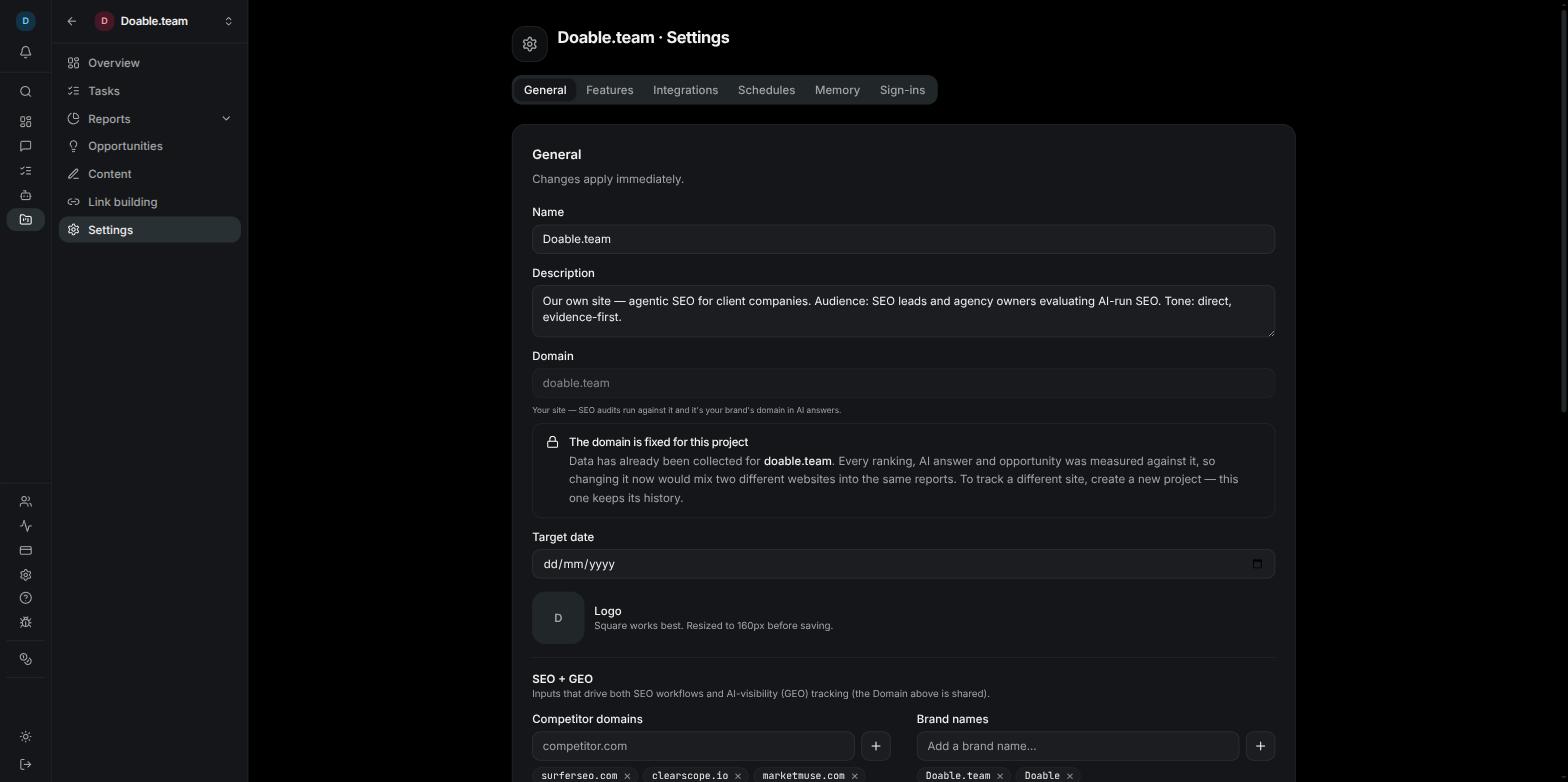Image resolution: width=1568 pixels, height=782 pixels.
Task: Click the search magnifier icon in the rail
Action: [x=26, y=92]
